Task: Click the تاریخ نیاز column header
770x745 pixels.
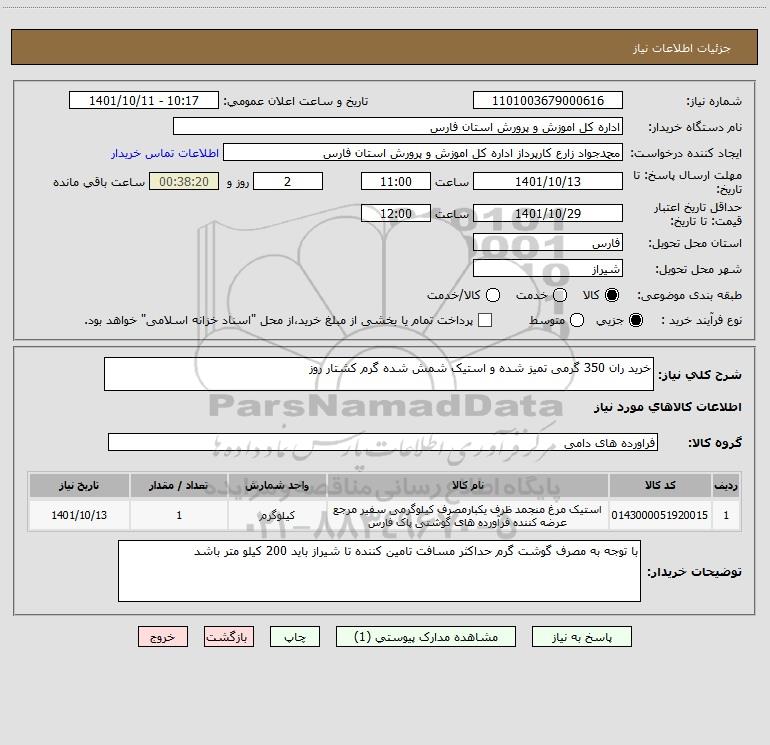Action: tap(79, 485)
